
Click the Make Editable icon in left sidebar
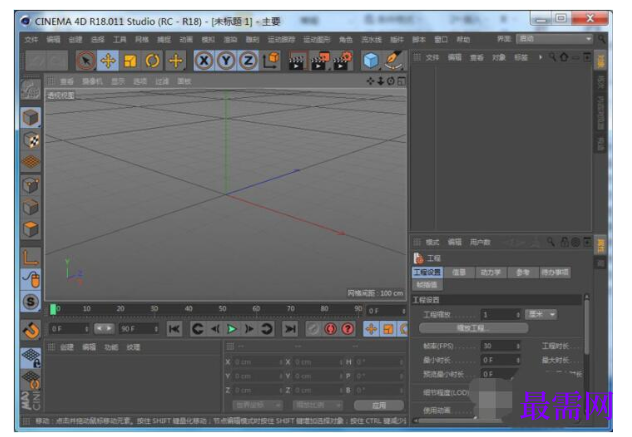tap(31, 89)
